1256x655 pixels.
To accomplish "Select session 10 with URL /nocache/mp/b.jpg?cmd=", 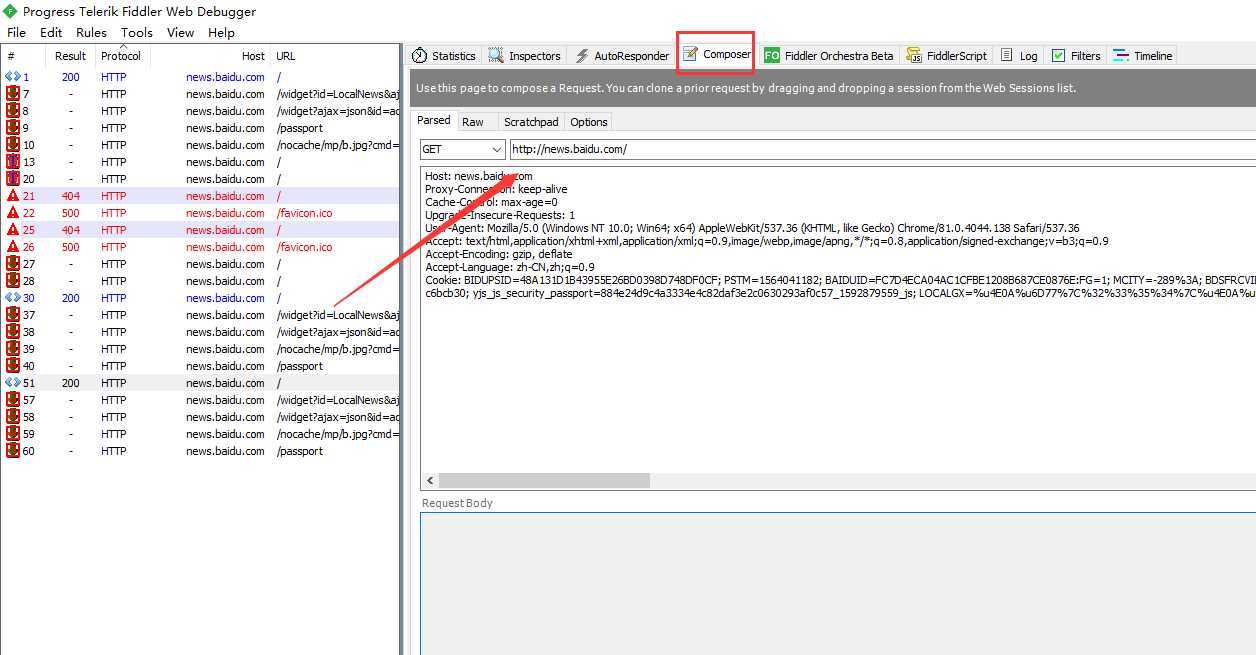I will pyautogui.click(x=201, y=145).
